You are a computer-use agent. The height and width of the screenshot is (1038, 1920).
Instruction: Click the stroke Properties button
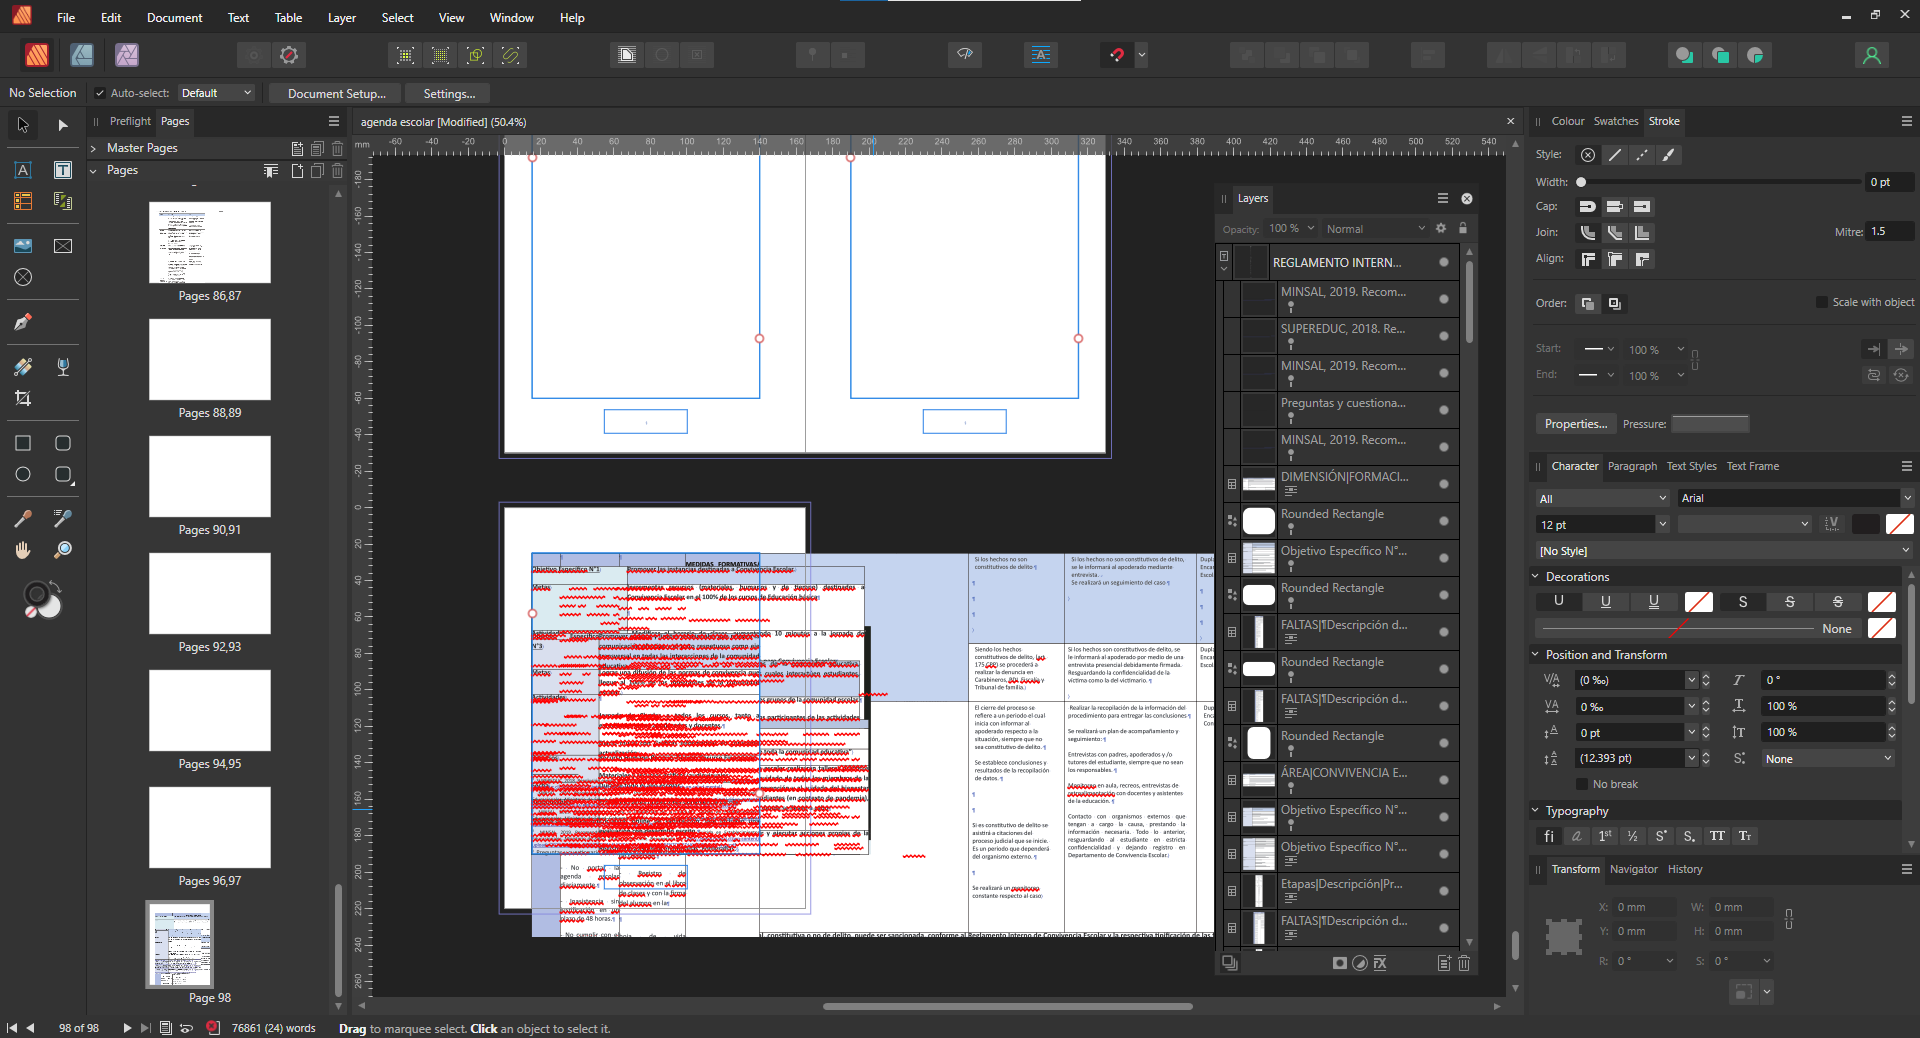[1575, 424]
